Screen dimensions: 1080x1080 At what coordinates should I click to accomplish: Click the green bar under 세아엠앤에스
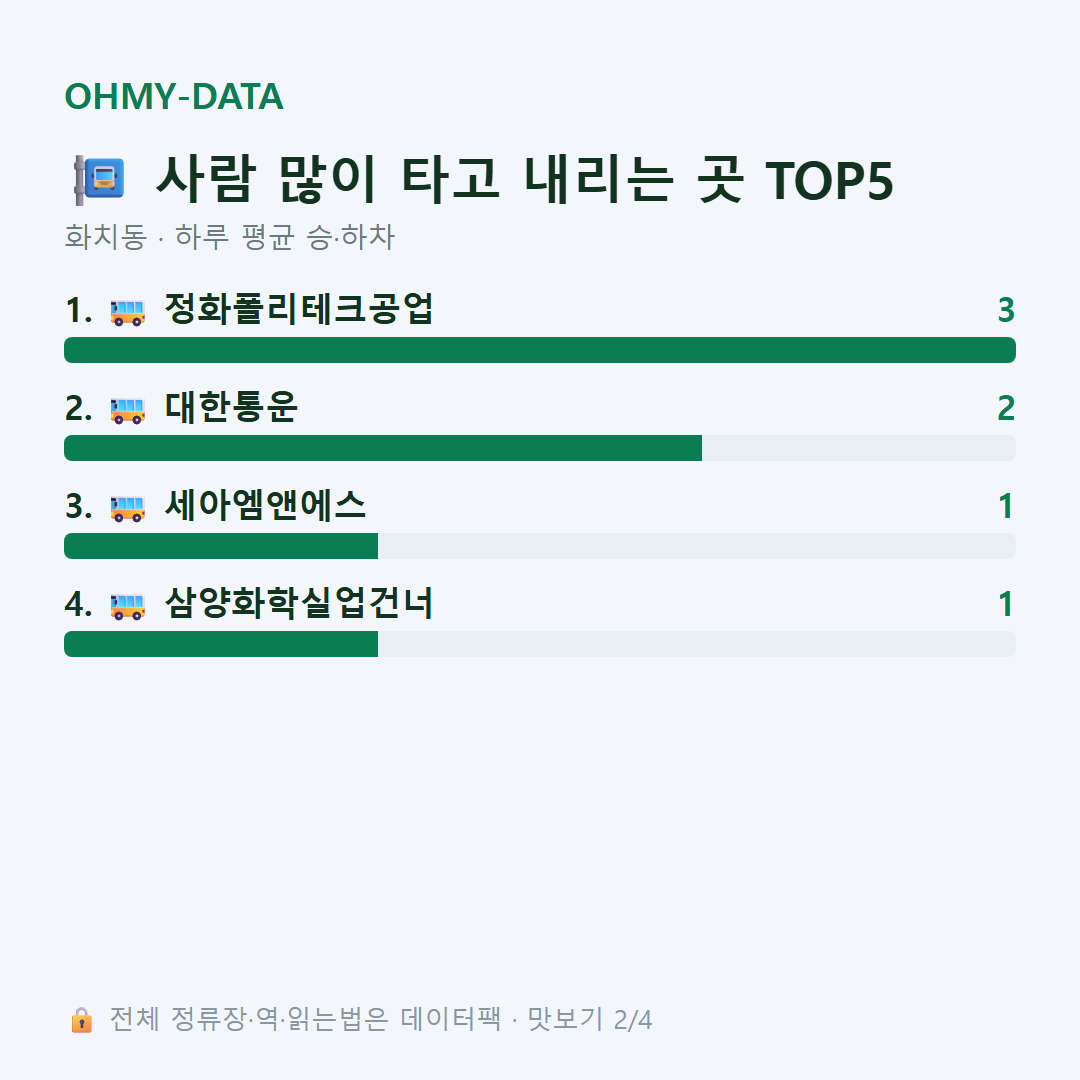point(221,546)
